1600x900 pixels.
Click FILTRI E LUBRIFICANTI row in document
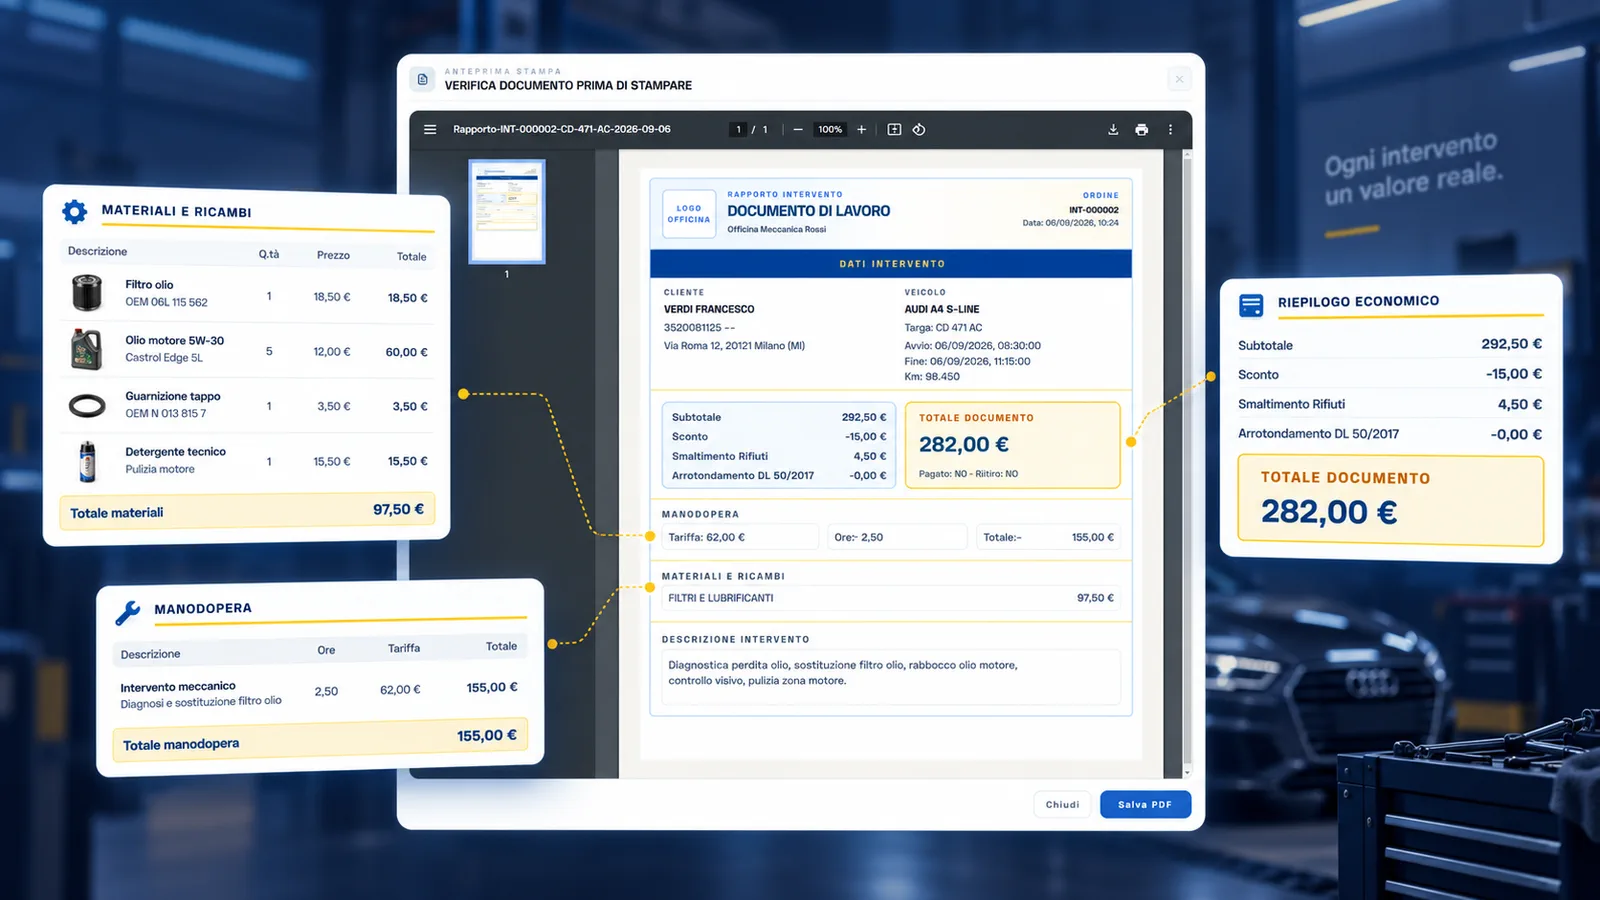click(x=891, y=598)
